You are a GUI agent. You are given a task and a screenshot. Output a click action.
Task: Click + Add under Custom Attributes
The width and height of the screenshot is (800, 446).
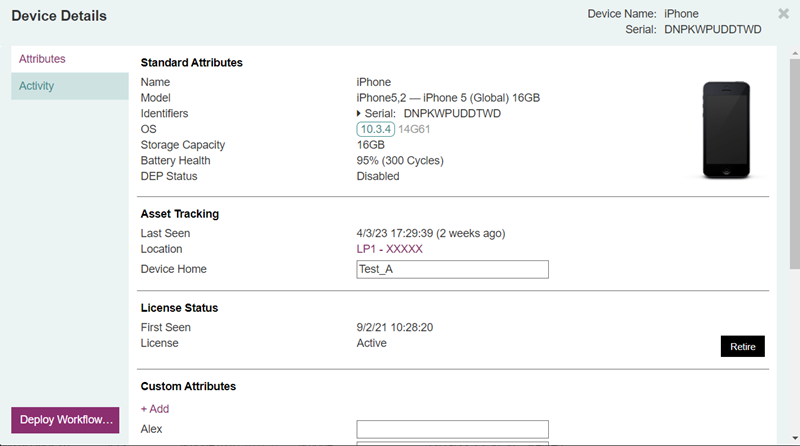pos(155,409)
